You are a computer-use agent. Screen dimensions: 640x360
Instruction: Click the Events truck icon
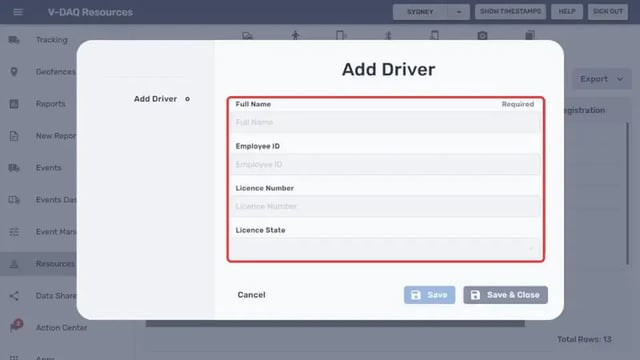click(14, 168)
